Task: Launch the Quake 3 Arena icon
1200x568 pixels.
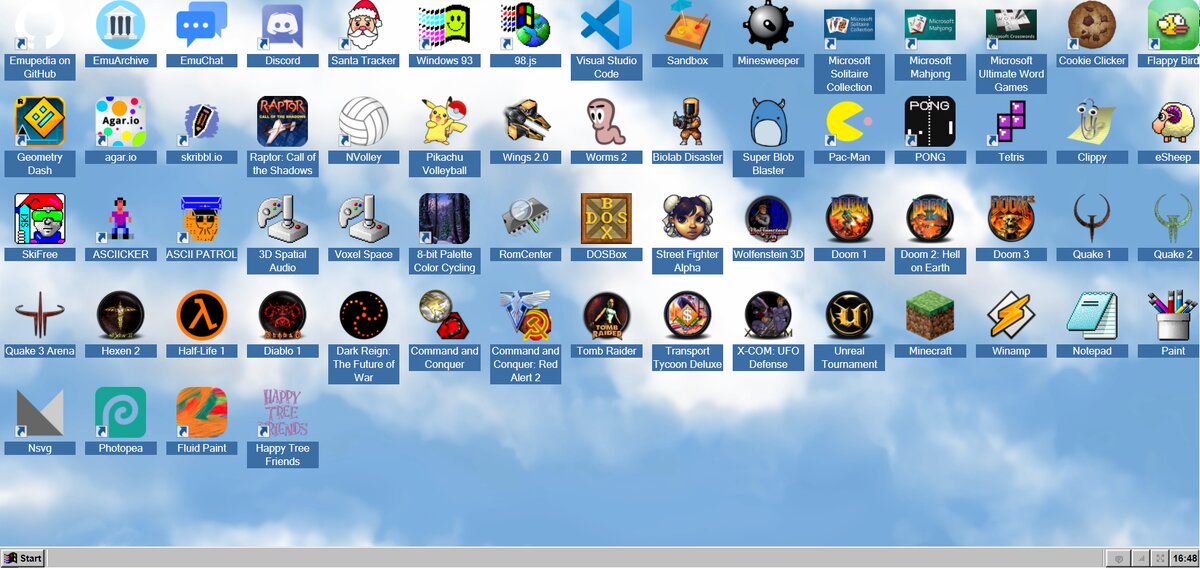Action: (40, 315)
